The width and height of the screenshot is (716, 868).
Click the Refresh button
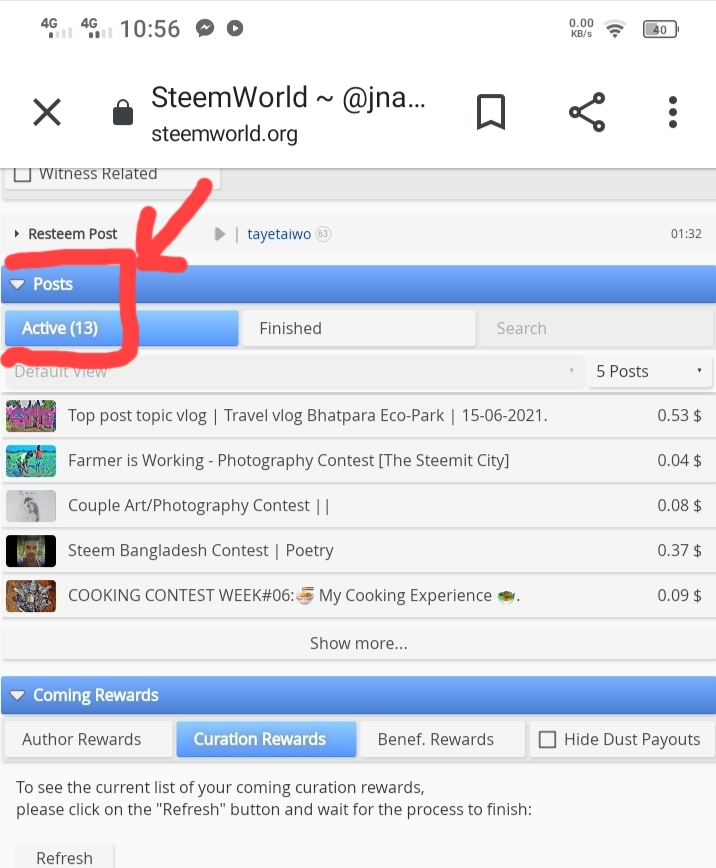64,857
